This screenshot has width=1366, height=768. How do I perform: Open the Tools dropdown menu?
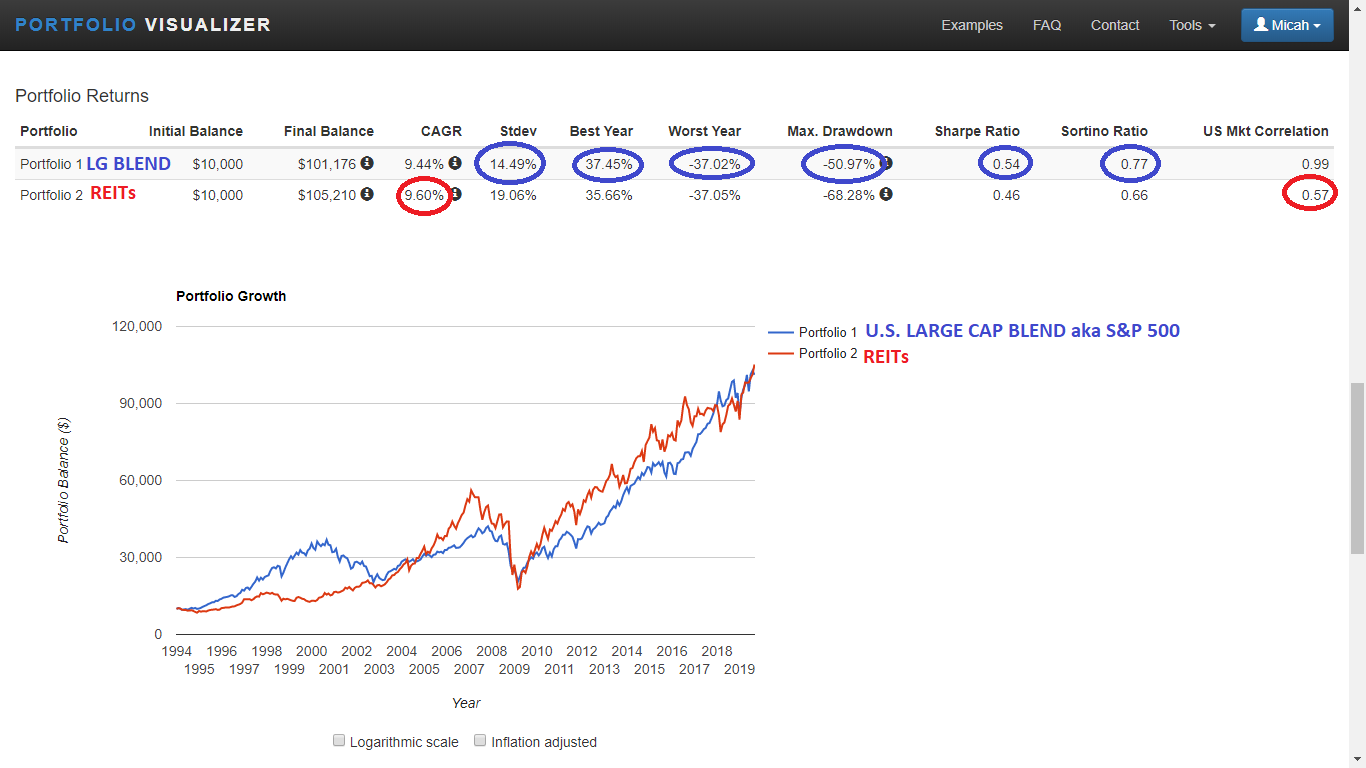point(1192,25)
